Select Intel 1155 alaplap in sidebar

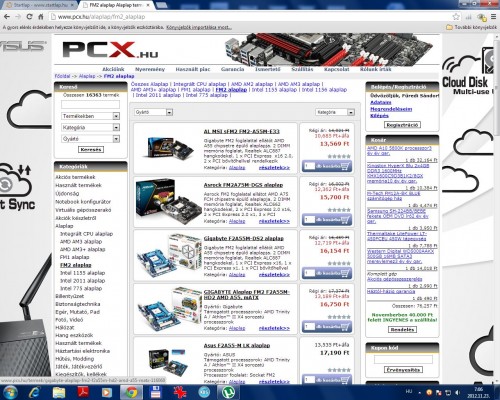pos(82,273)
